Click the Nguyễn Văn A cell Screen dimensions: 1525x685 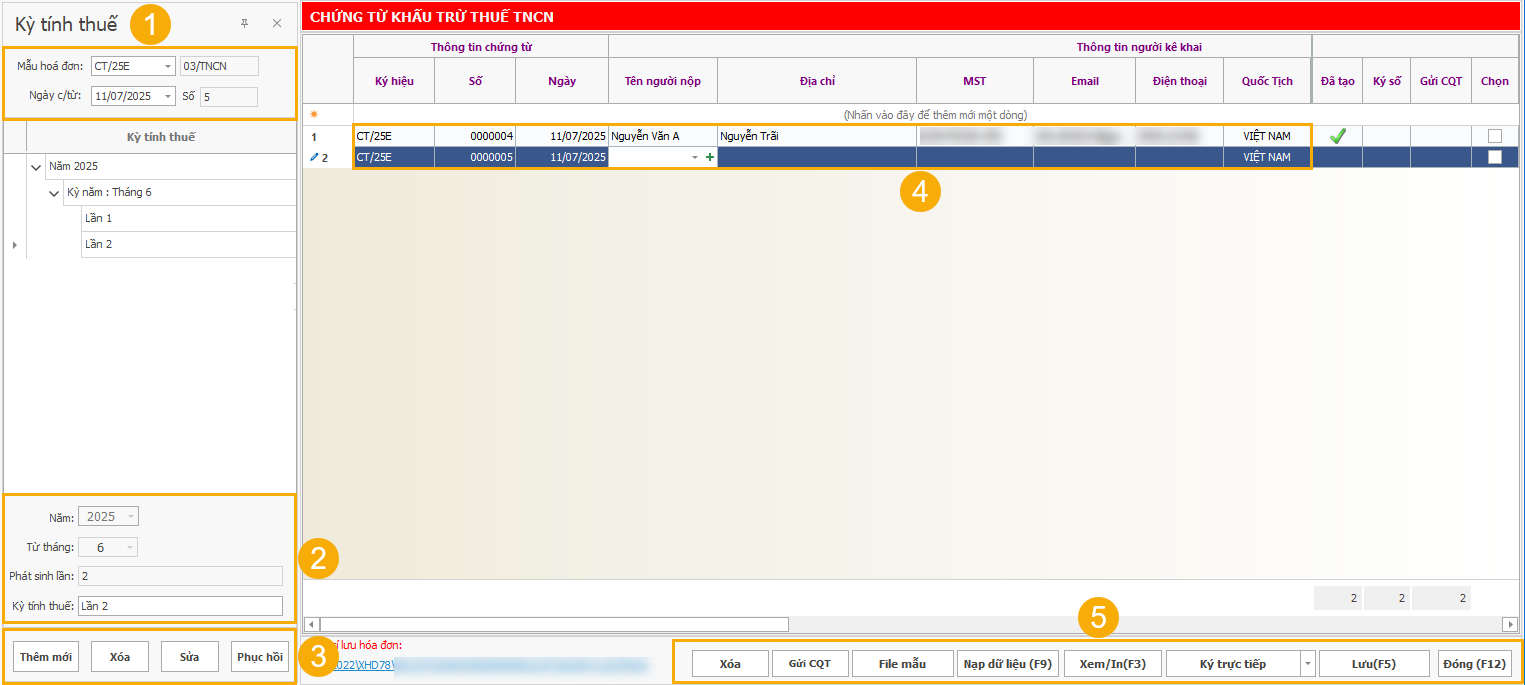tap(663, 136)
